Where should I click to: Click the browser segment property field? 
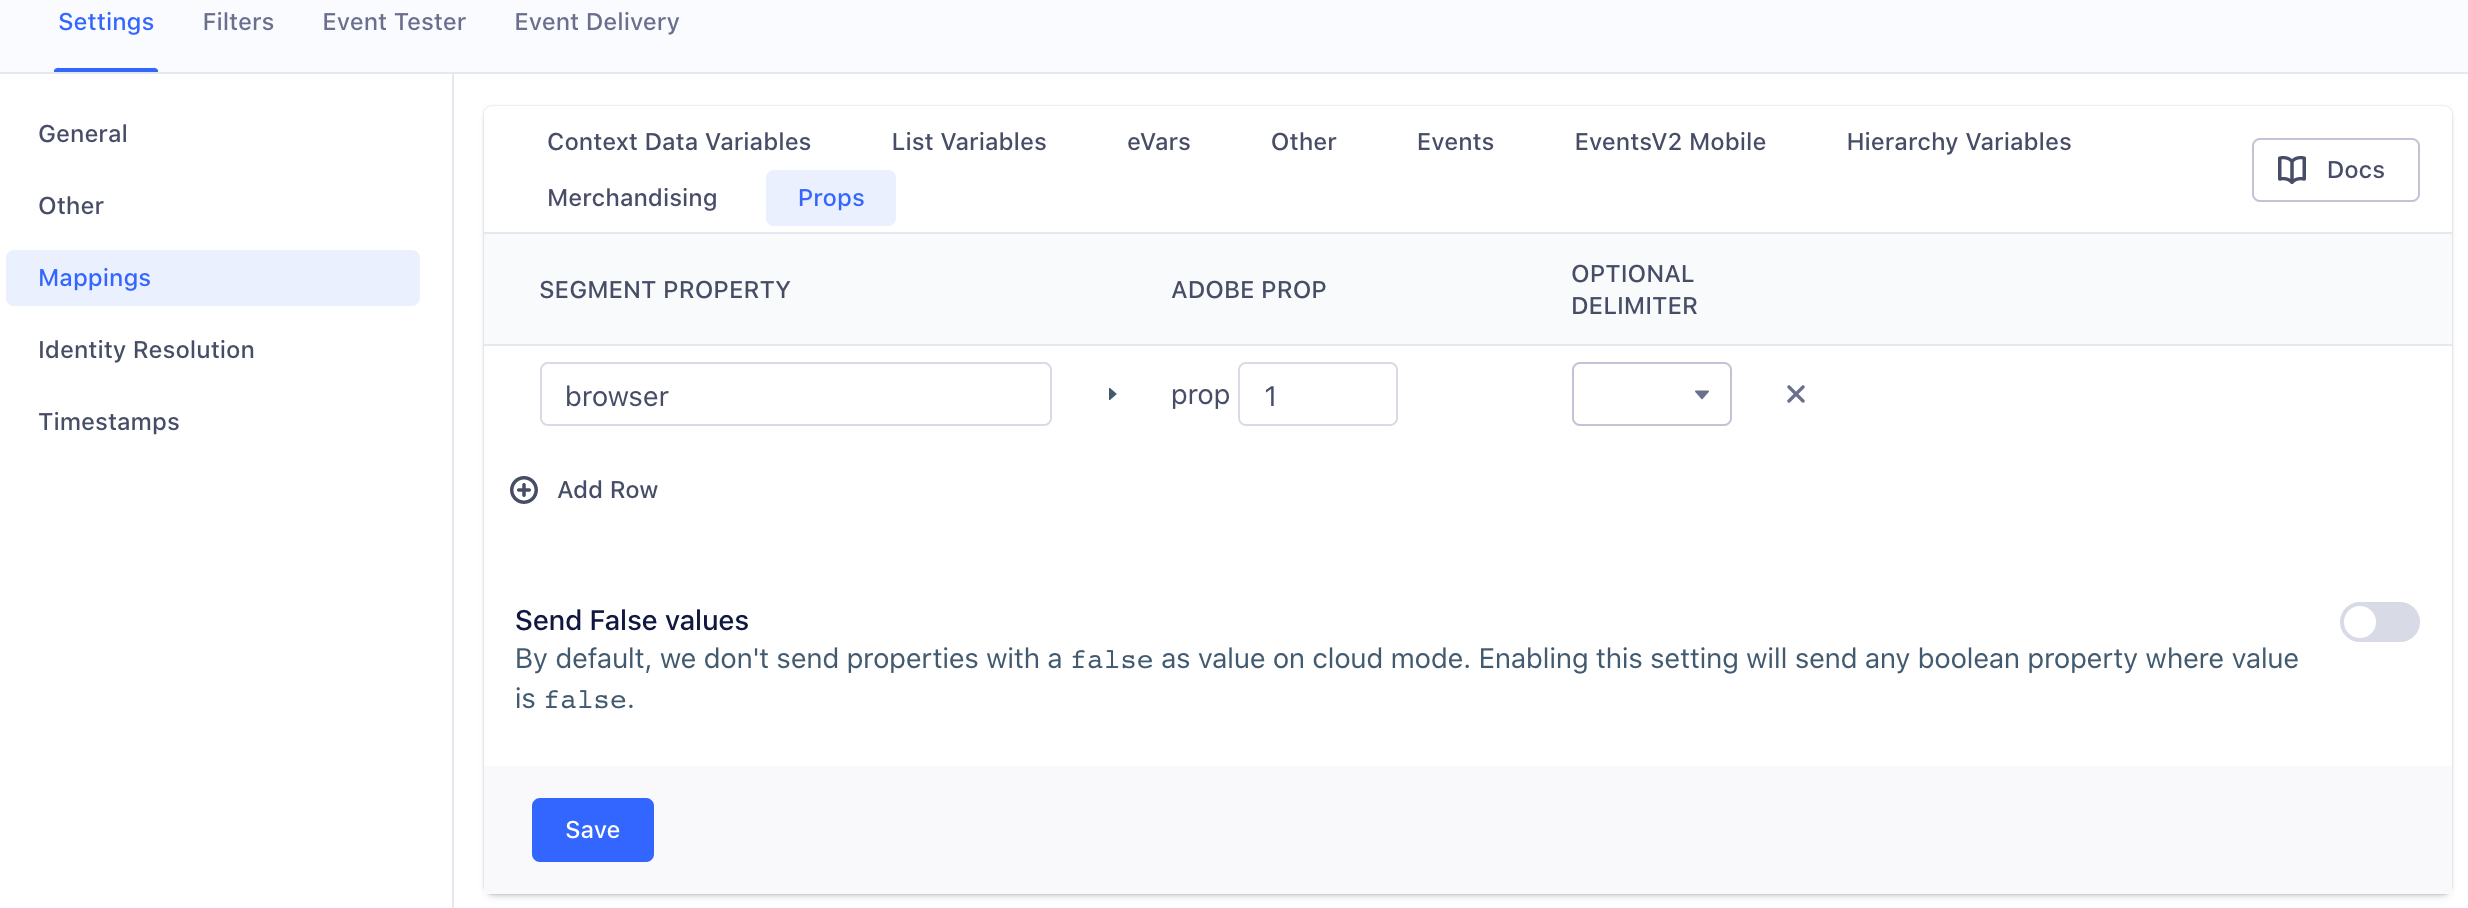795,394
